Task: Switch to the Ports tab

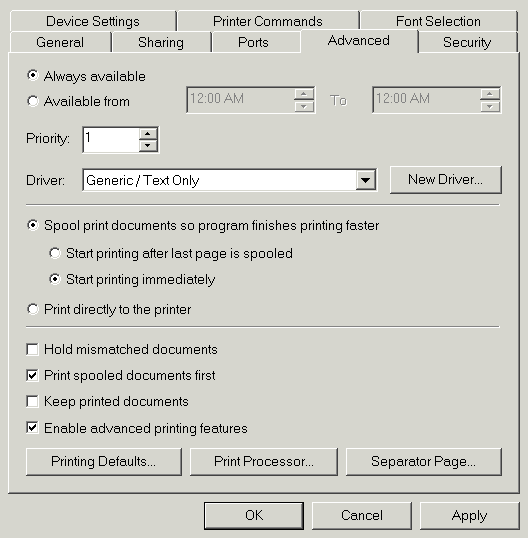Action: [253, 42]
